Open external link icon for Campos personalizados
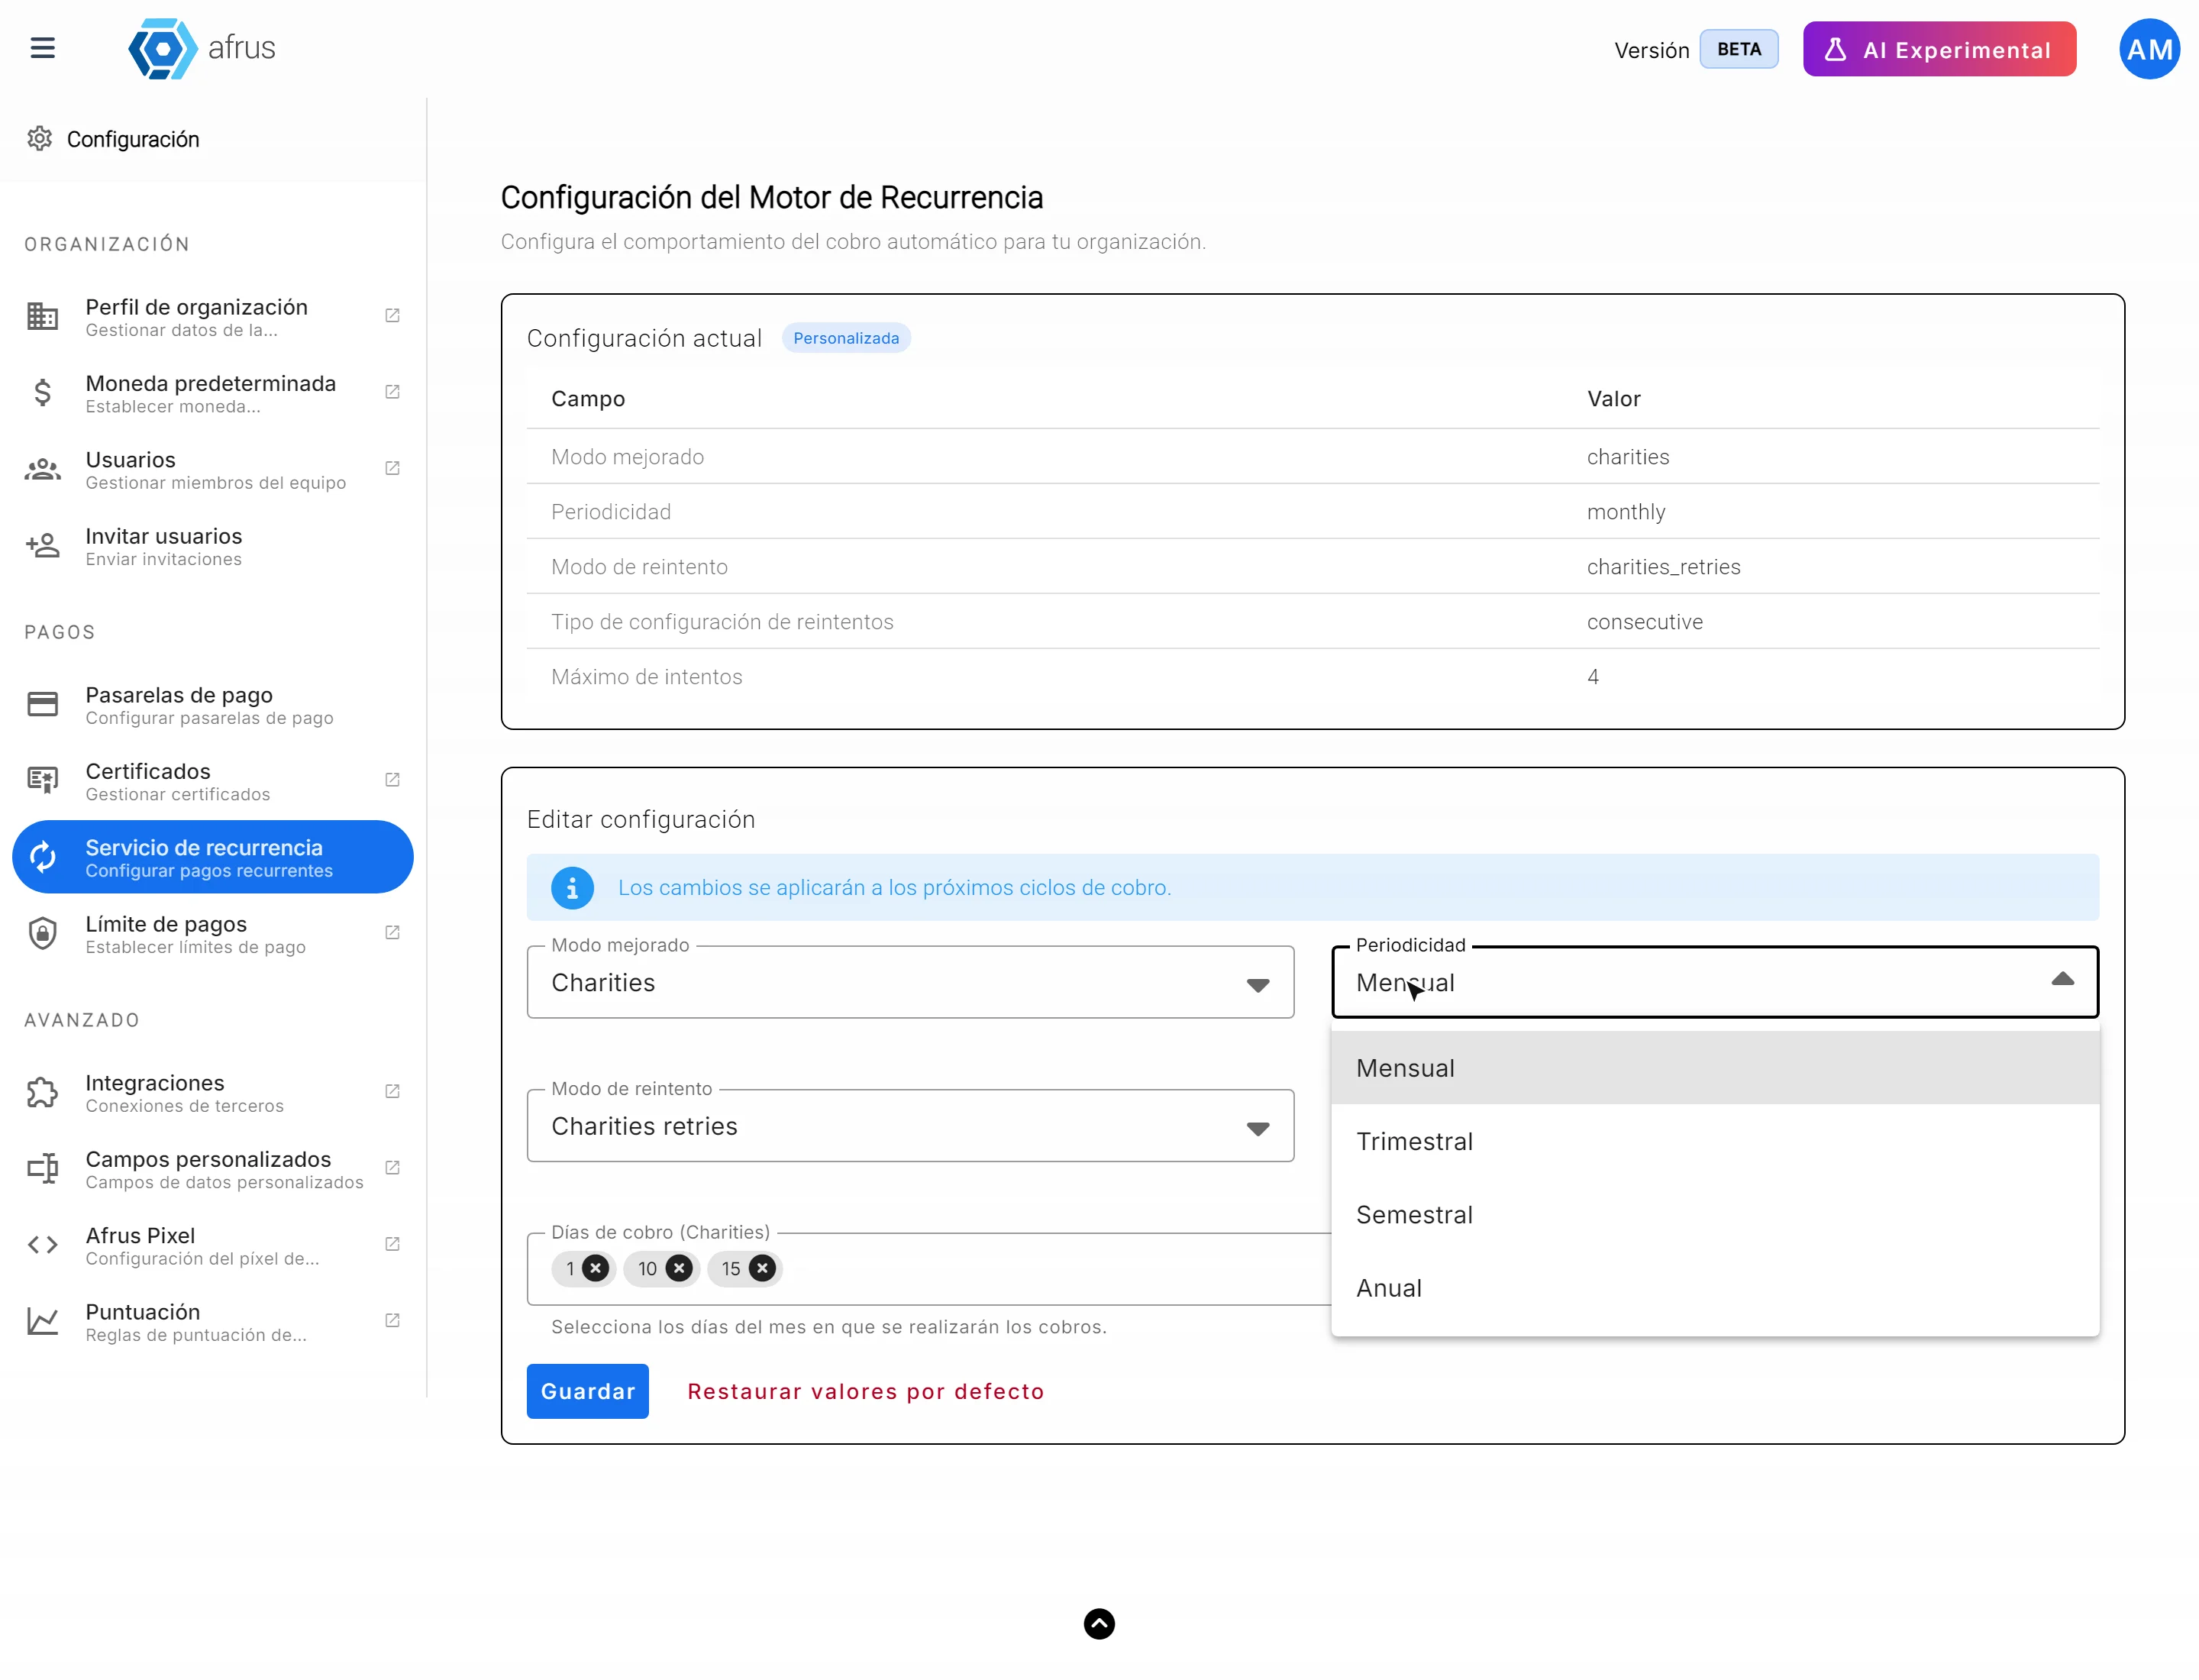Screen dimensions: 2199x1680 pyautogui.click(x=392, y=1168)
